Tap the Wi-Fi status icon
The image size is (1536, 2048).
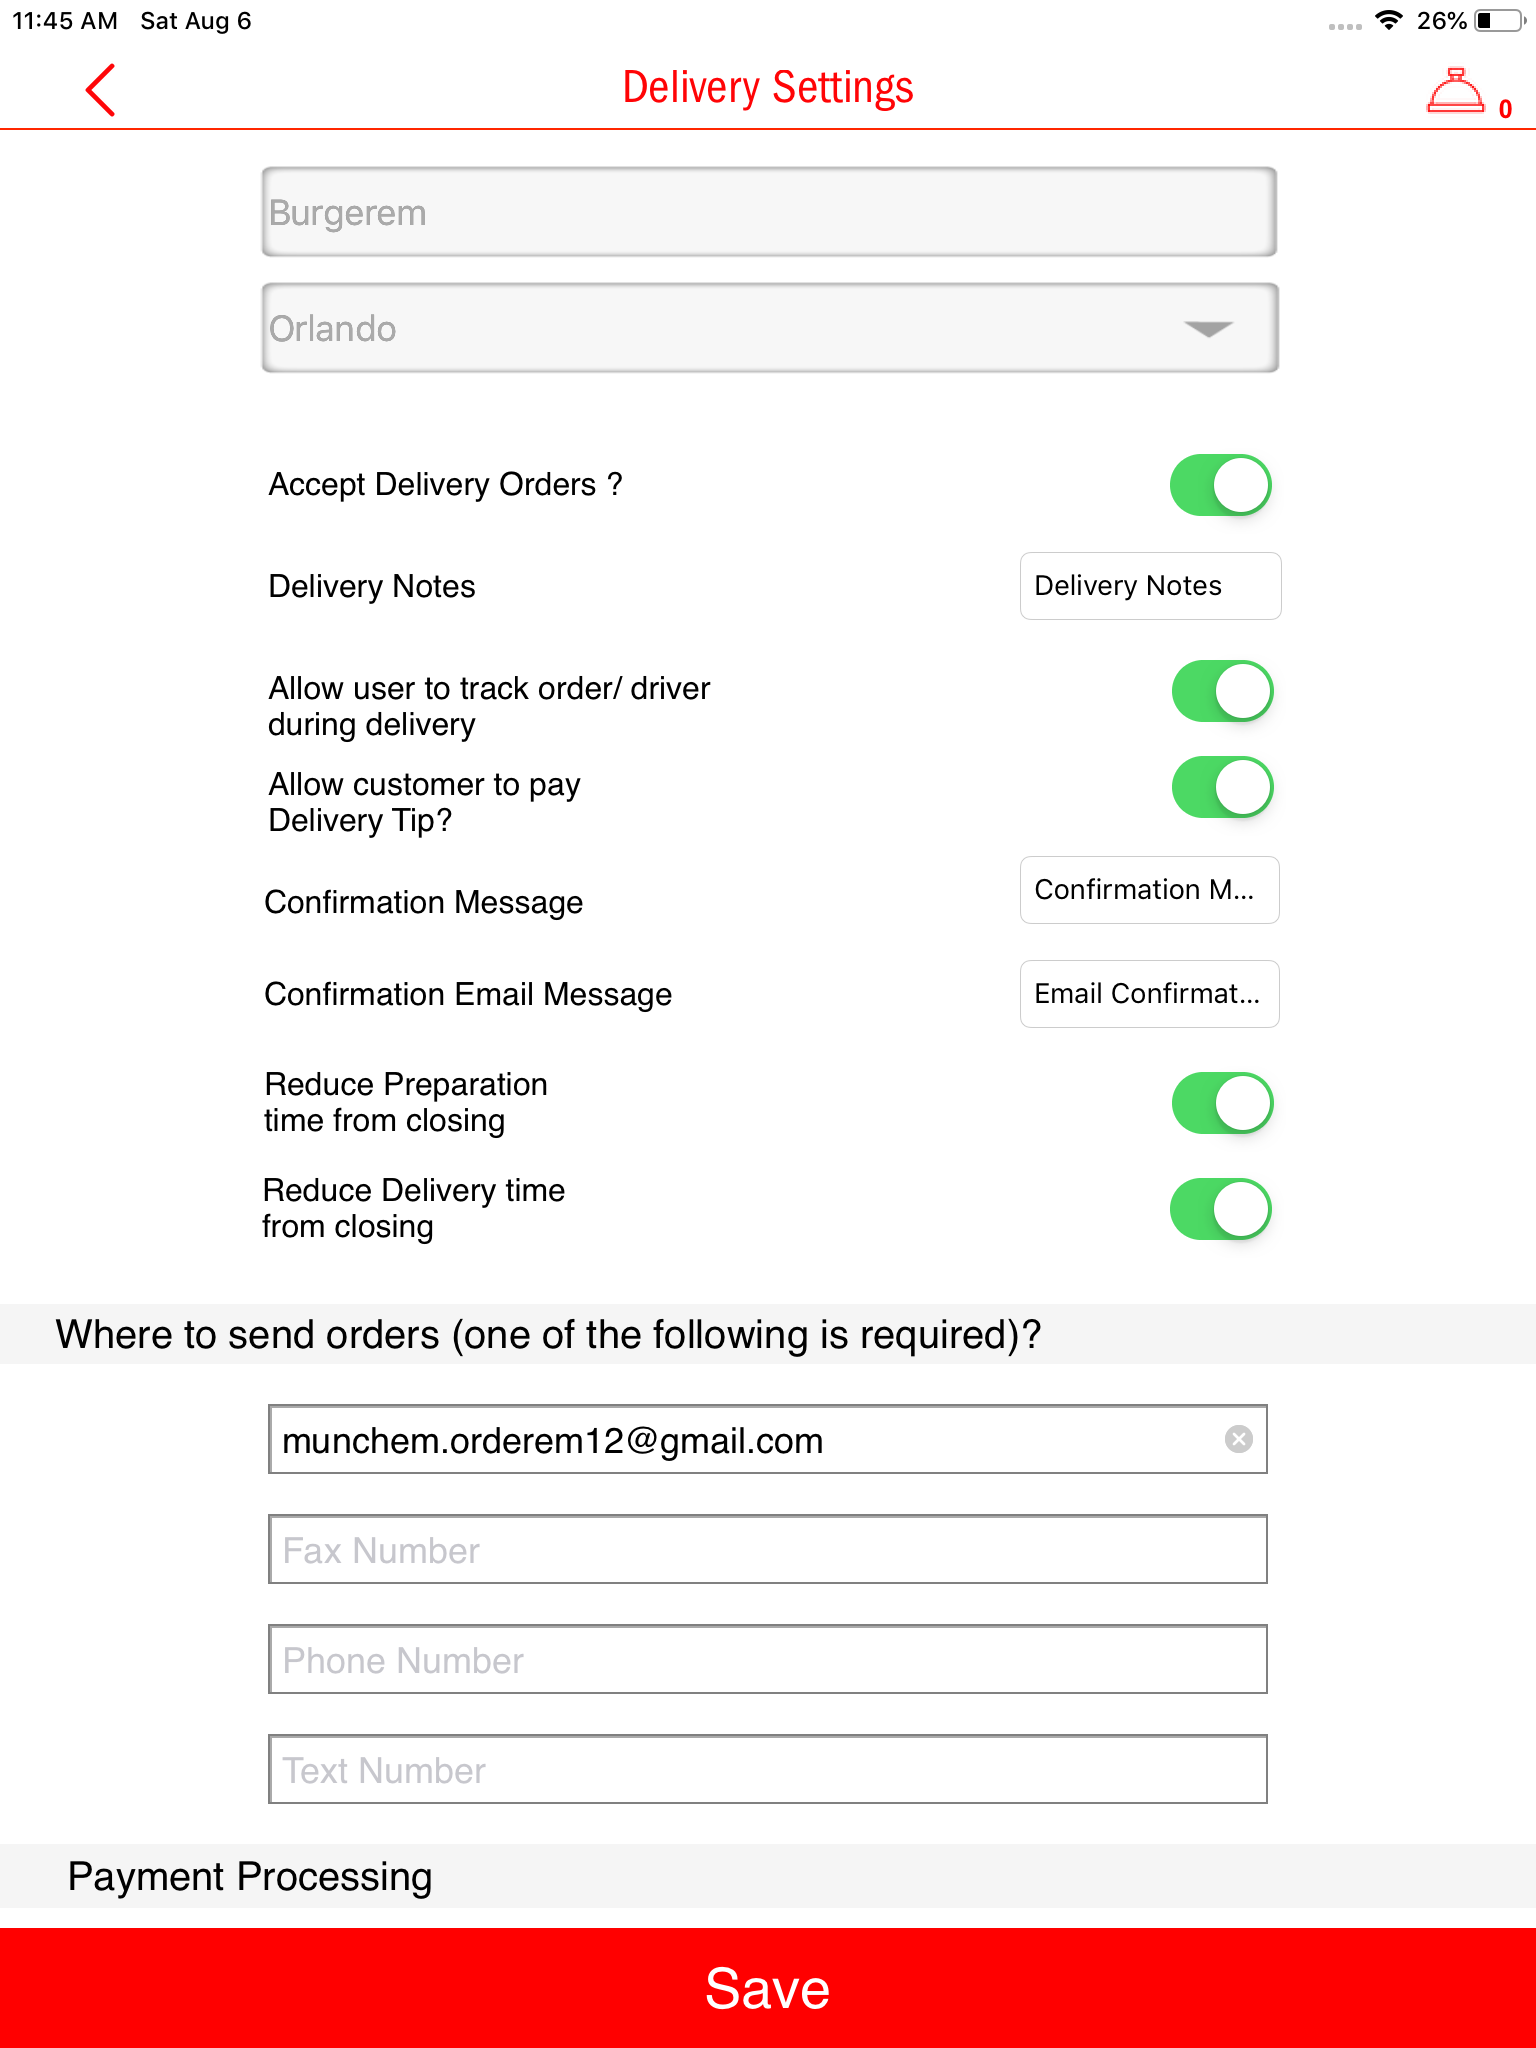[1388, 20]
